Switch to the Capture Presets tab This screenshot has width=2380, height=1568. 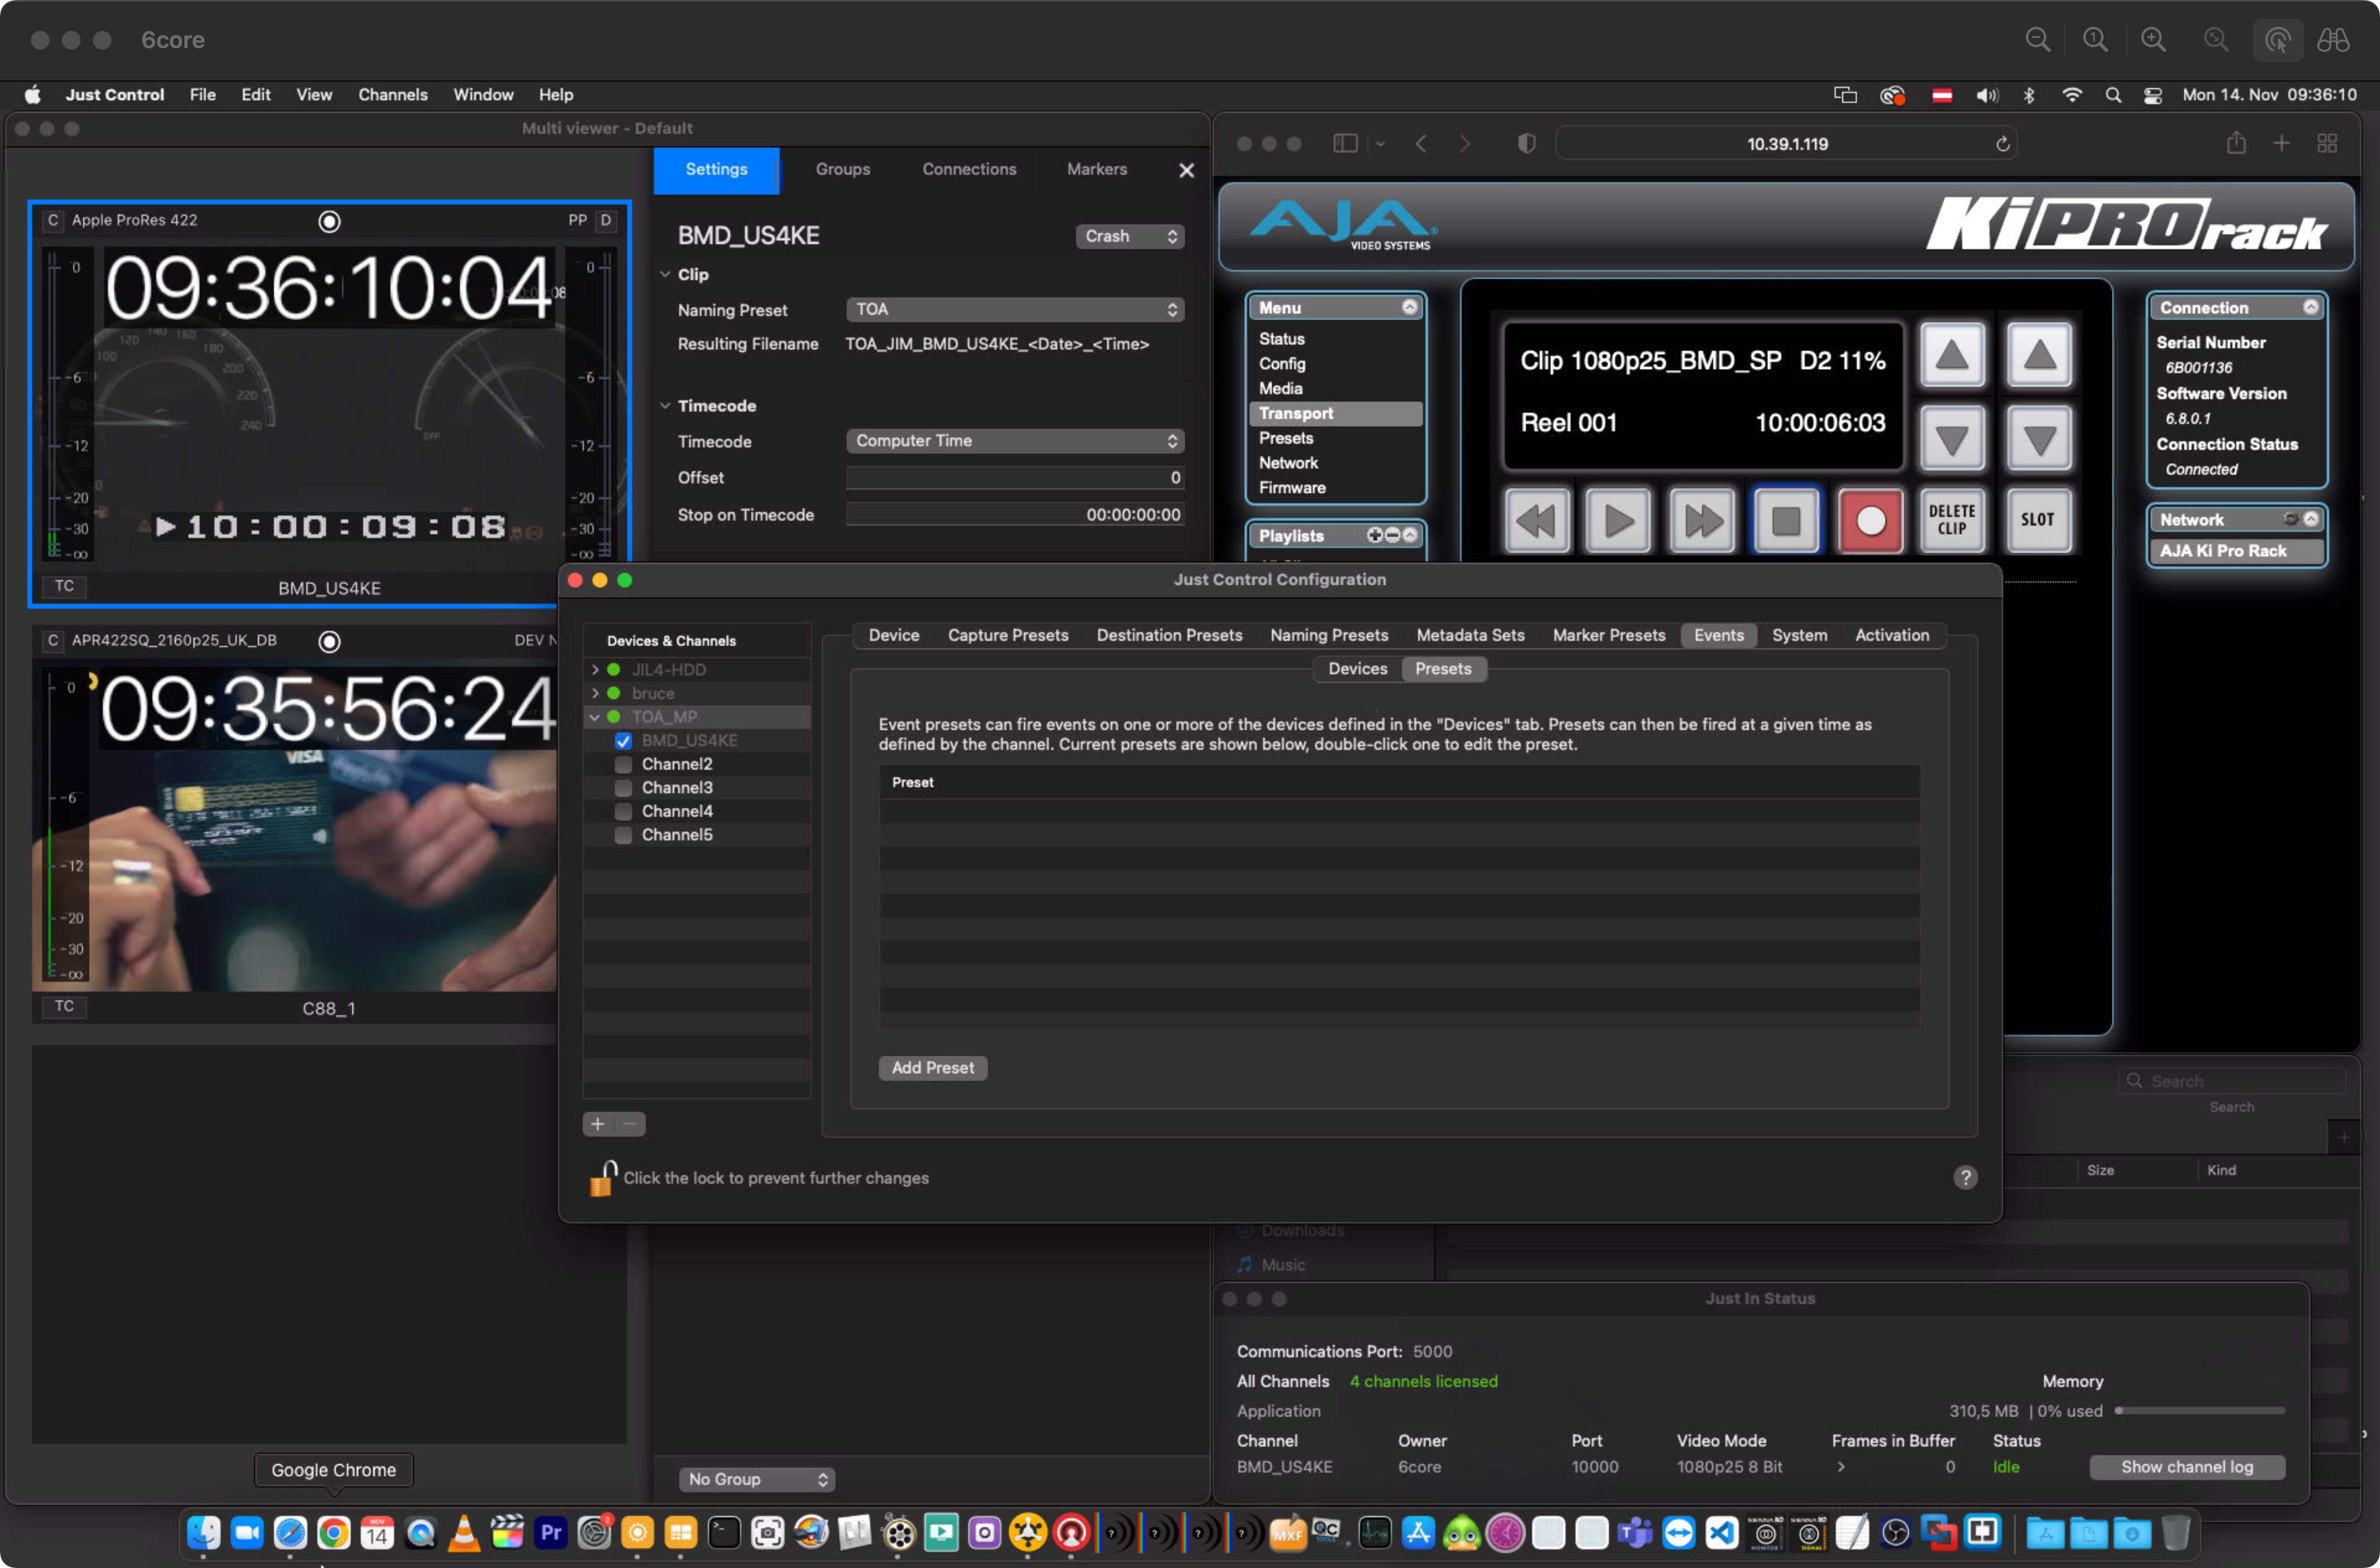click(1007, 635)
